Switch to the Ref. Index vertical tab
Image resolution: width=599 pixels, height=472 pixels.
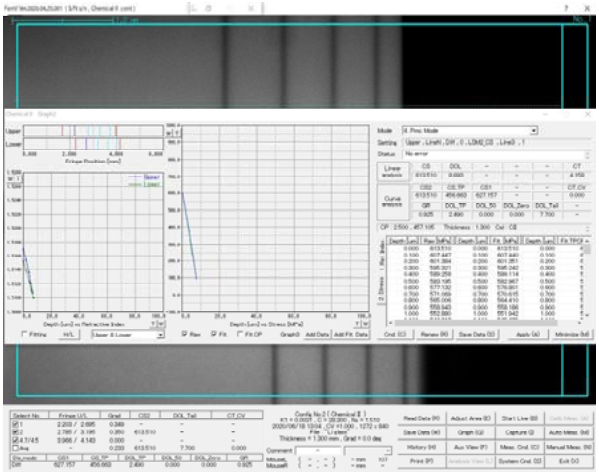pos(381,255)
